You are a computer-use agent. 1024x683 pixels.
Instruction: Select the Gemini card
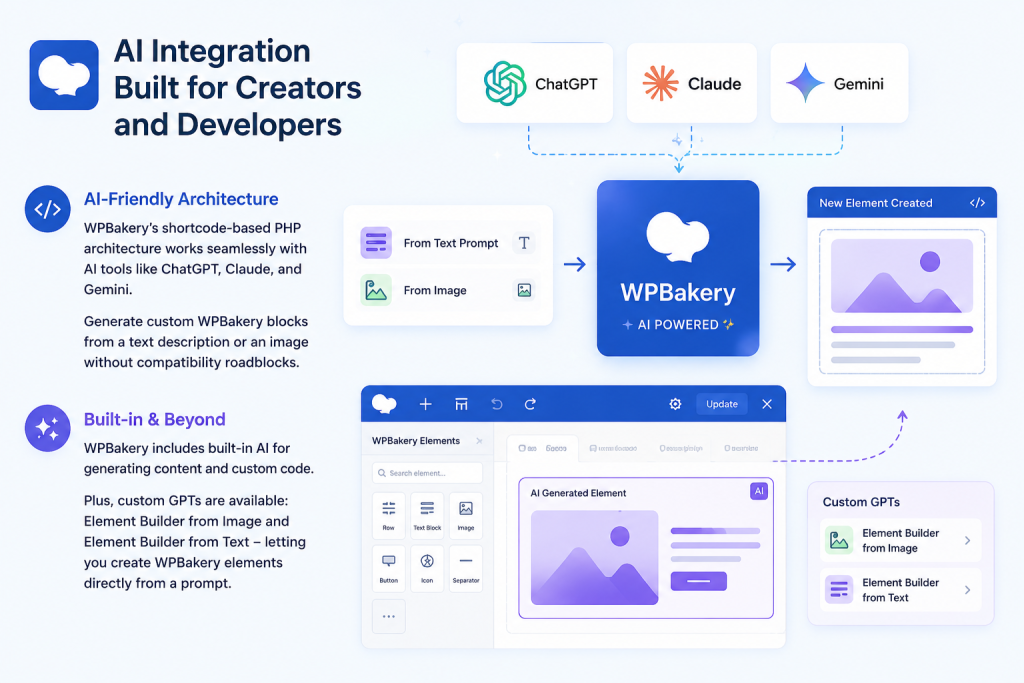pos(839,83)
